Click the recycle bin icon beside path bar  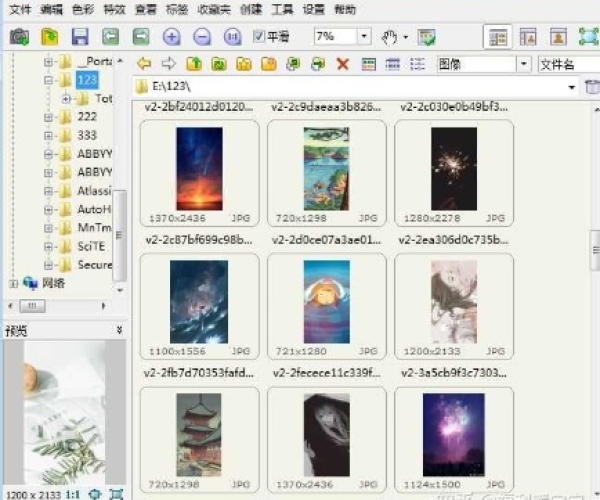(x=592, y=87)
